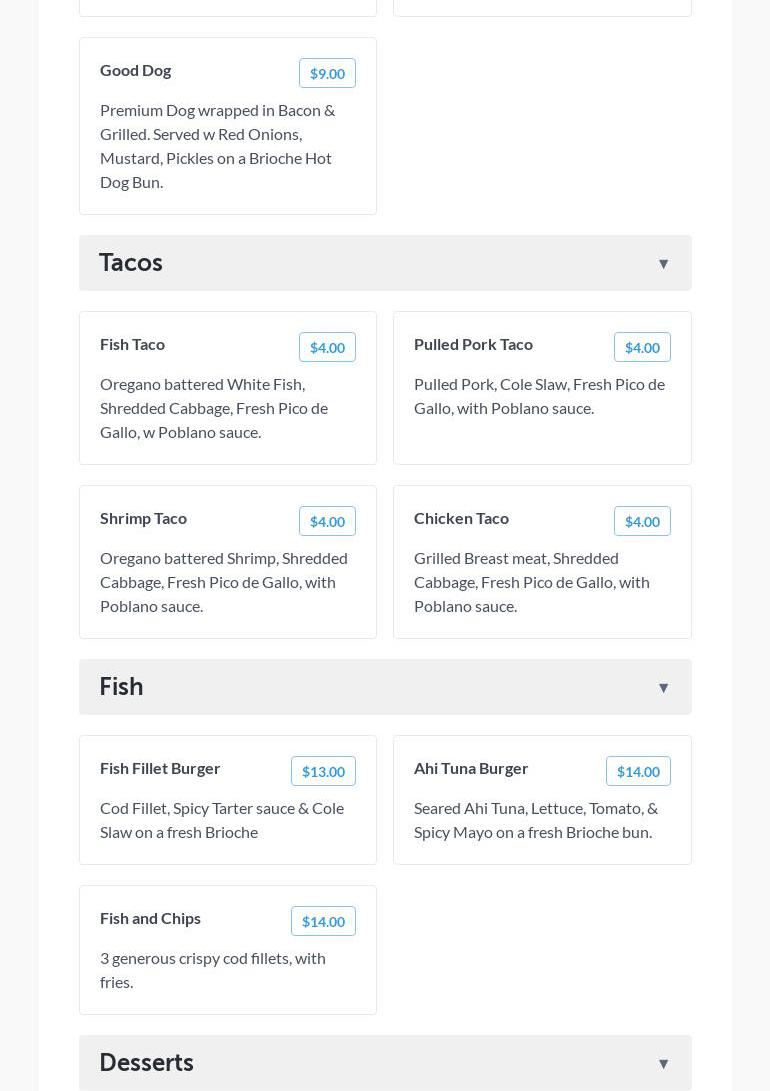This screenshot has height=1091, width=770.
Task: Click the Fish and Chips $14.00 price
Action: [x=323, y=921]
